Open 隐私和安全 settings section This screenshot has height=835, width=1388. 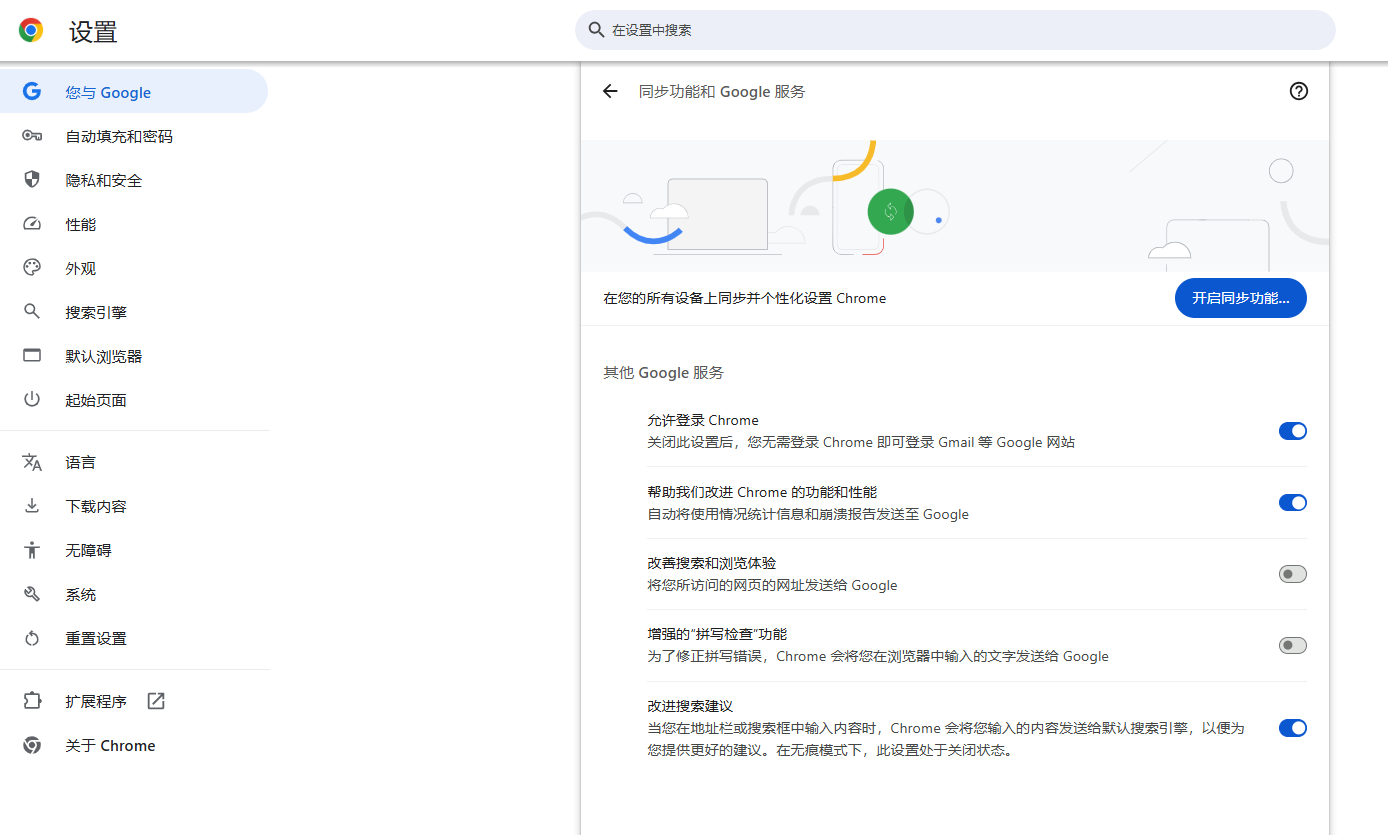click(134, 180)
